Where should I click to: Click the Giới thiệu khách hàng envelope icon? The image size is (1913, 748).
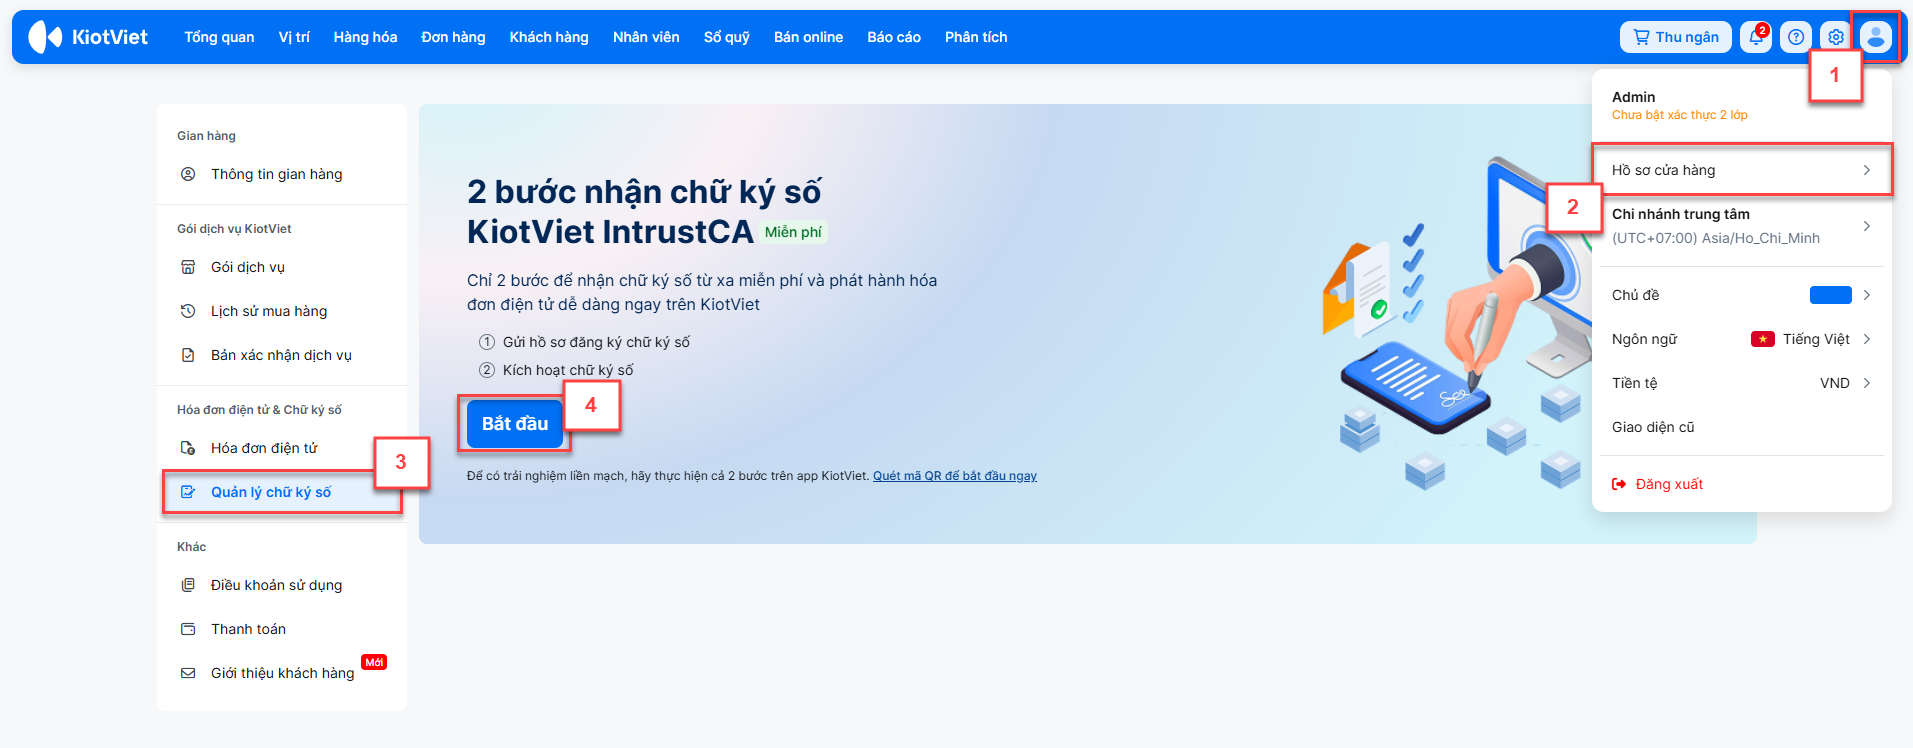pos(188,673)
